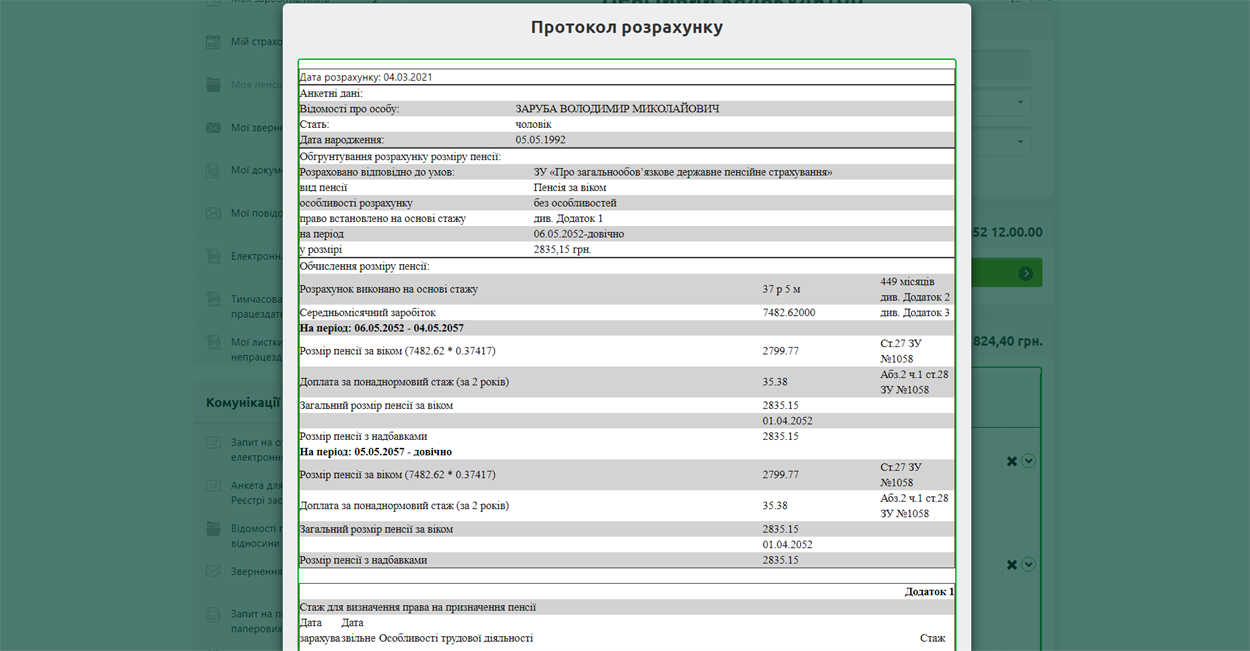Click Додаток 1 heading
The image size is (1250, 651).
coord(929,591)
